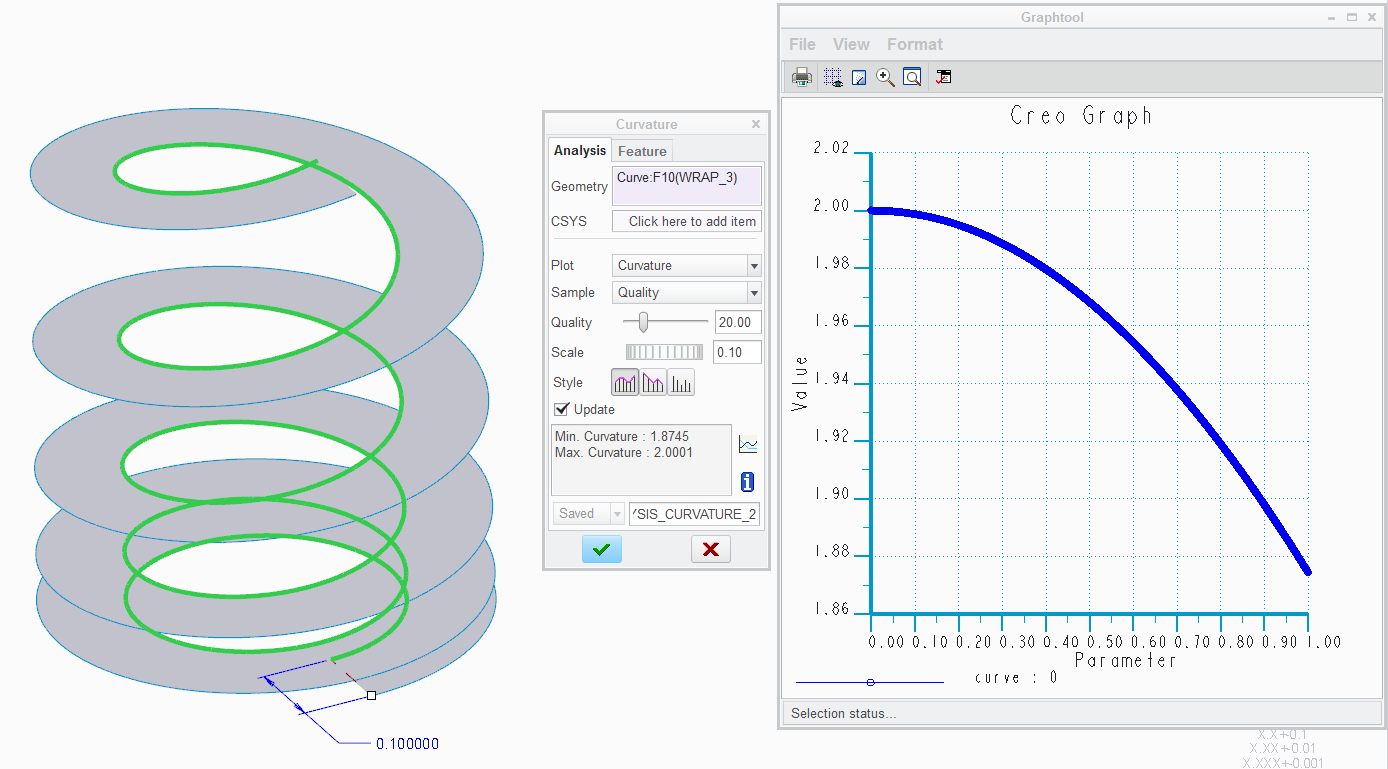1388x769 pixels.
Task: Adjust the Quality slider handle
Action: tap(644, 321)
